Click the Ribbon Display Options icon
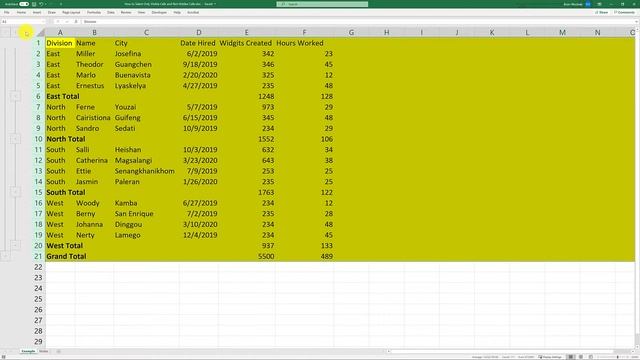This screenshot has width=640, height=360. (599, 4)
